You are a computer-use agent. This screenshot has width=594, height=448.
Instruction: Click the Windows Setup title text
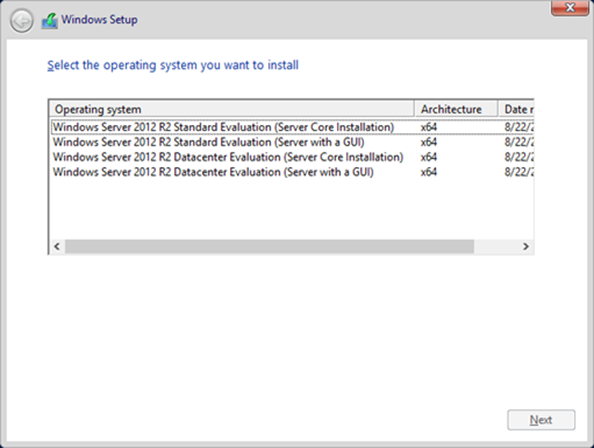99,20
